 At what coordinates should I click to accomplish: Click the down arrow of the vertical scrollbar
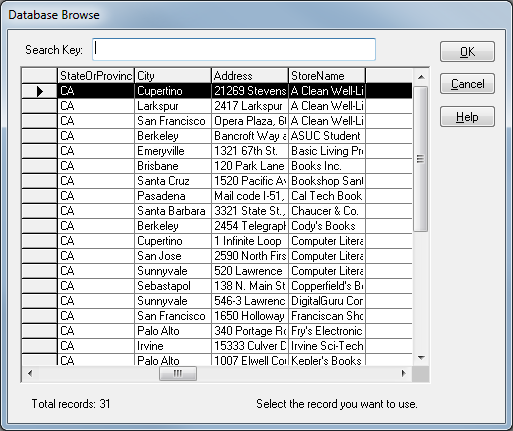(421, 358)
